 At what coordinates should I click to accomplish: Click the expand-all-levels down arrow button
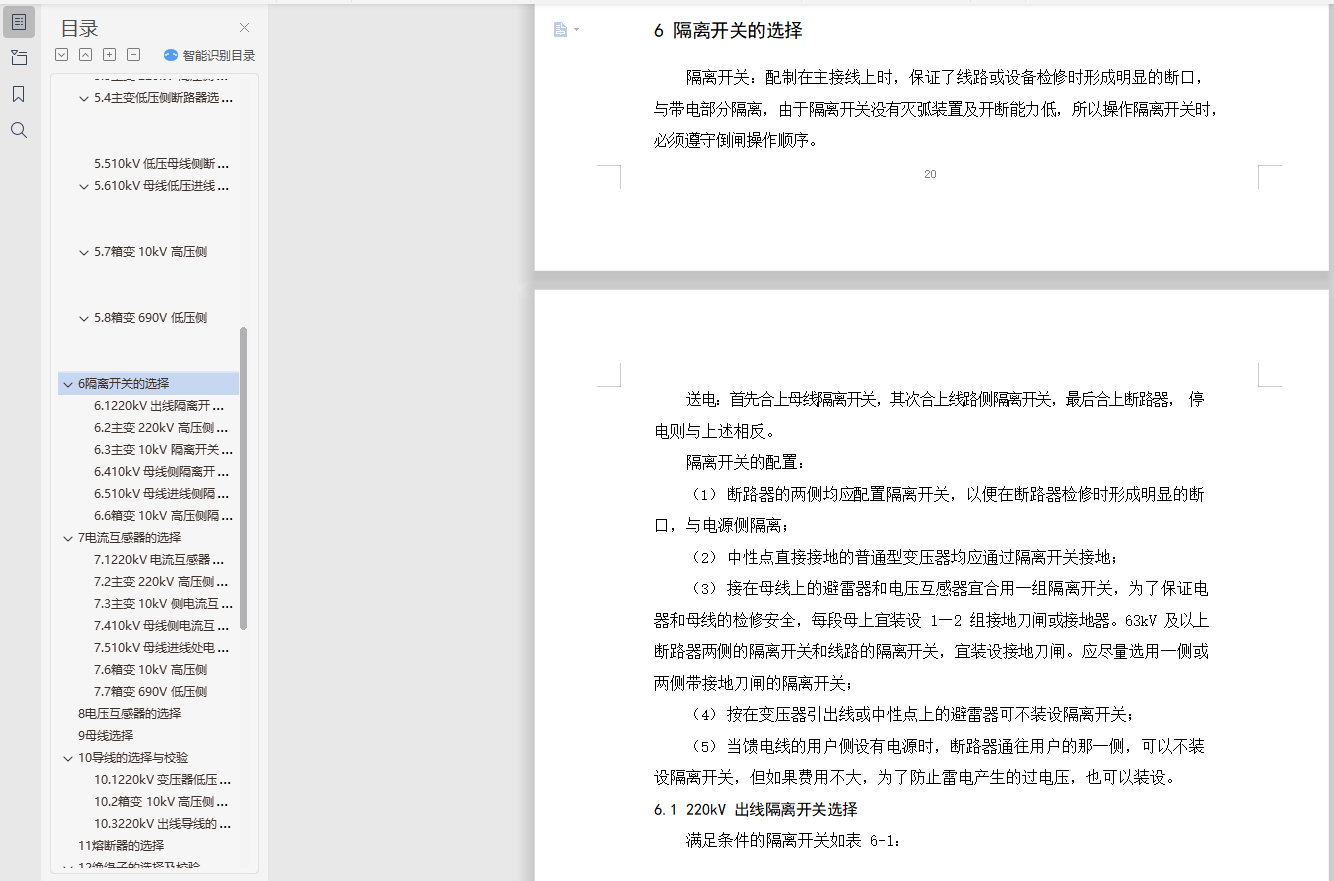click(62, 55)
